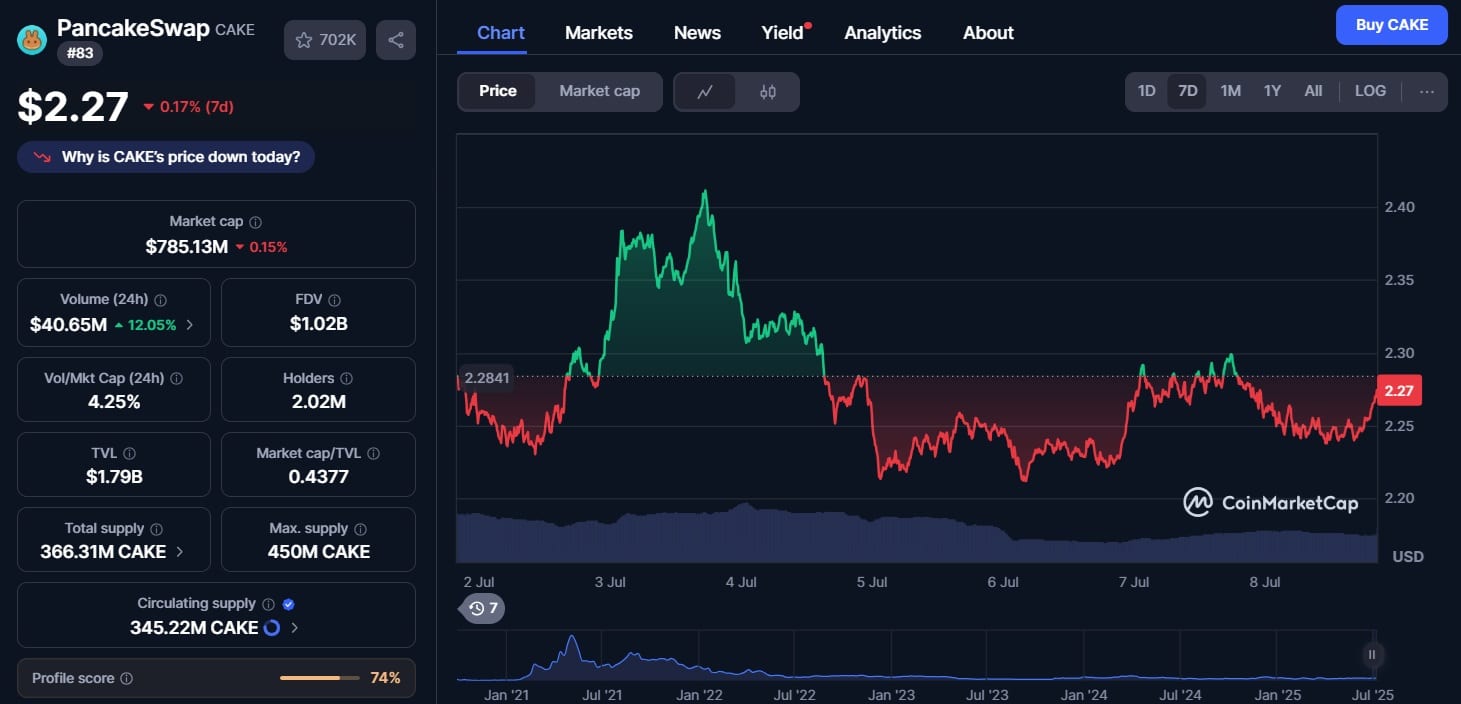Open the share icon button
The height and width of the screenshot is (704, 1461).
[396, 40]
